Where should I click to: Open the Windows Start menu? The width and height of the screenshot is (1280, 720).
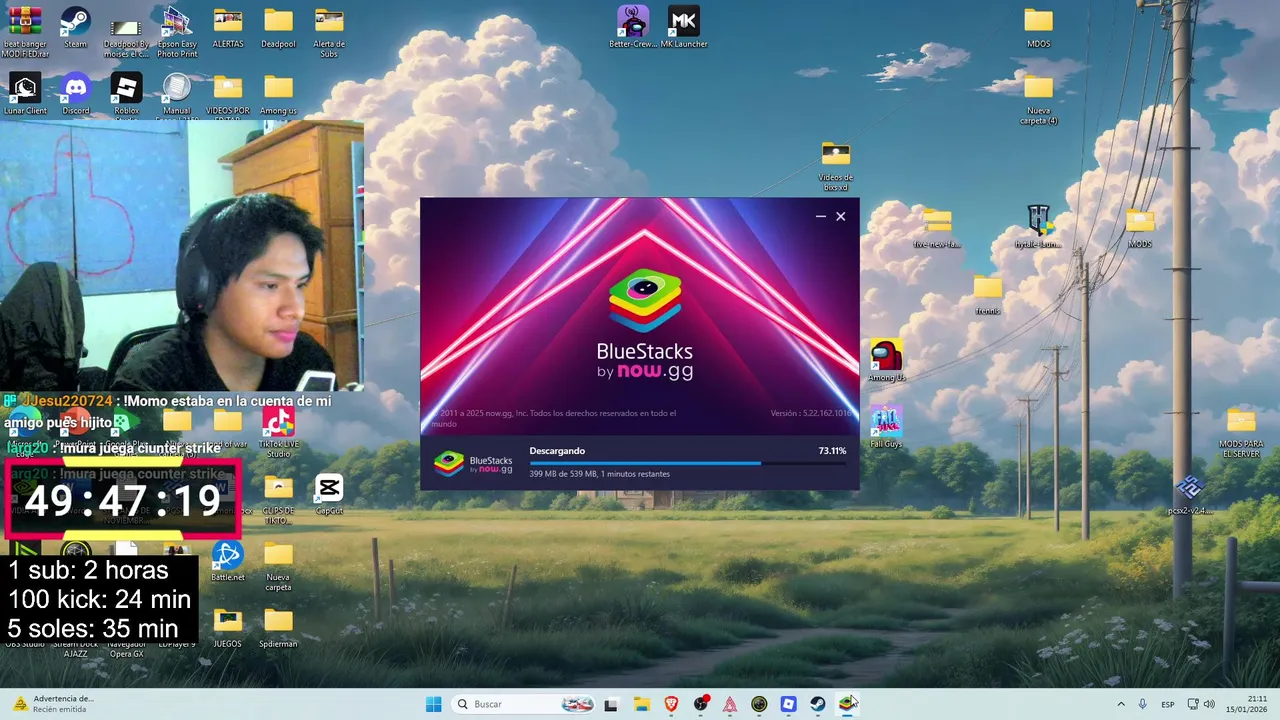[x=433, y=704]
